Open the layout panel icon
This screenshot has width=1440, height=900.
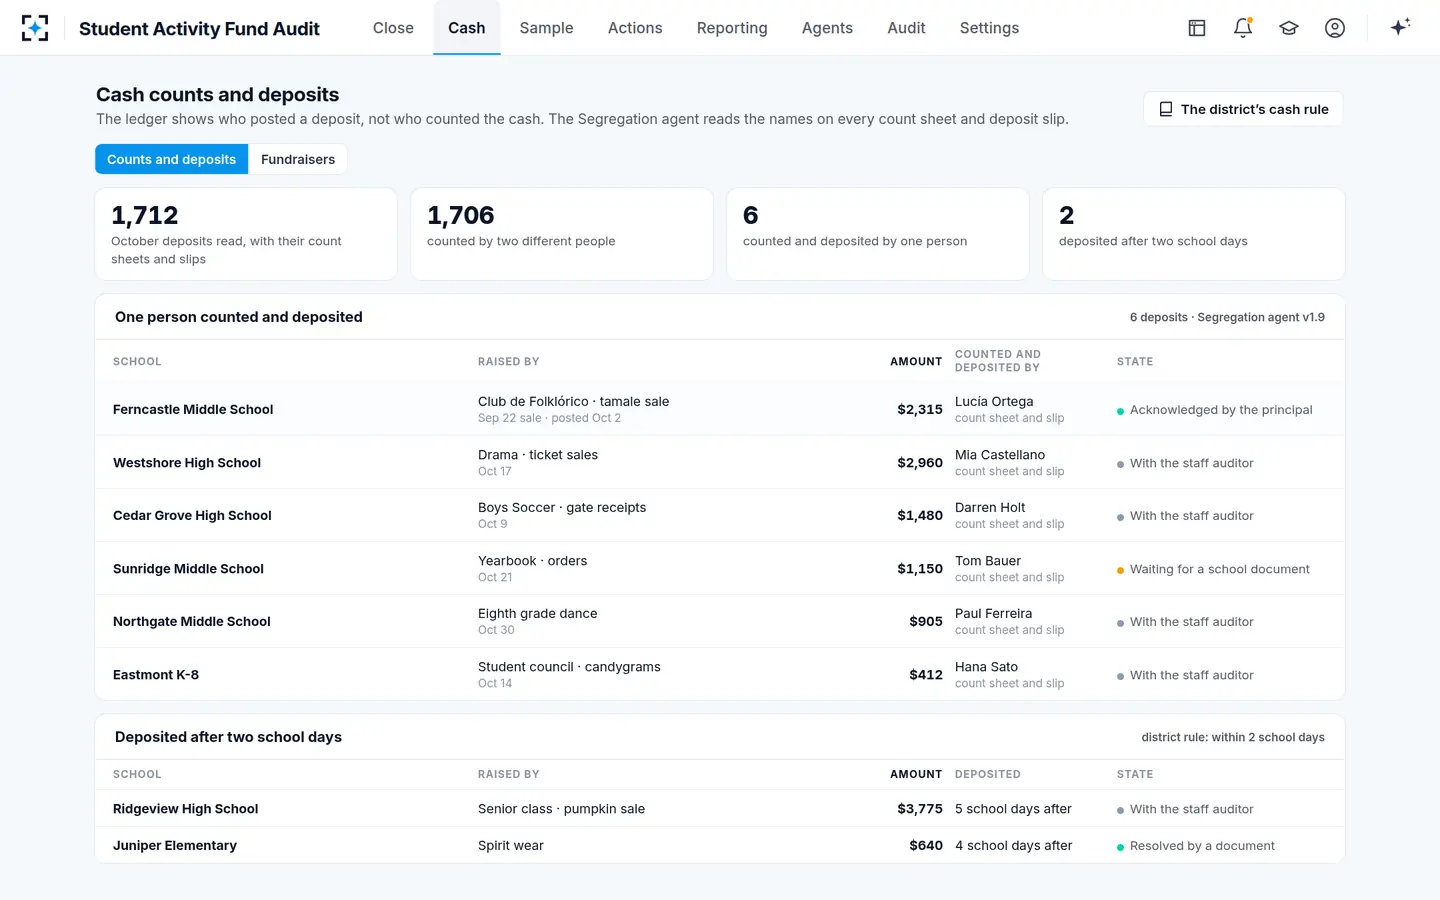pyautogui.click(x=1197, y=28)
